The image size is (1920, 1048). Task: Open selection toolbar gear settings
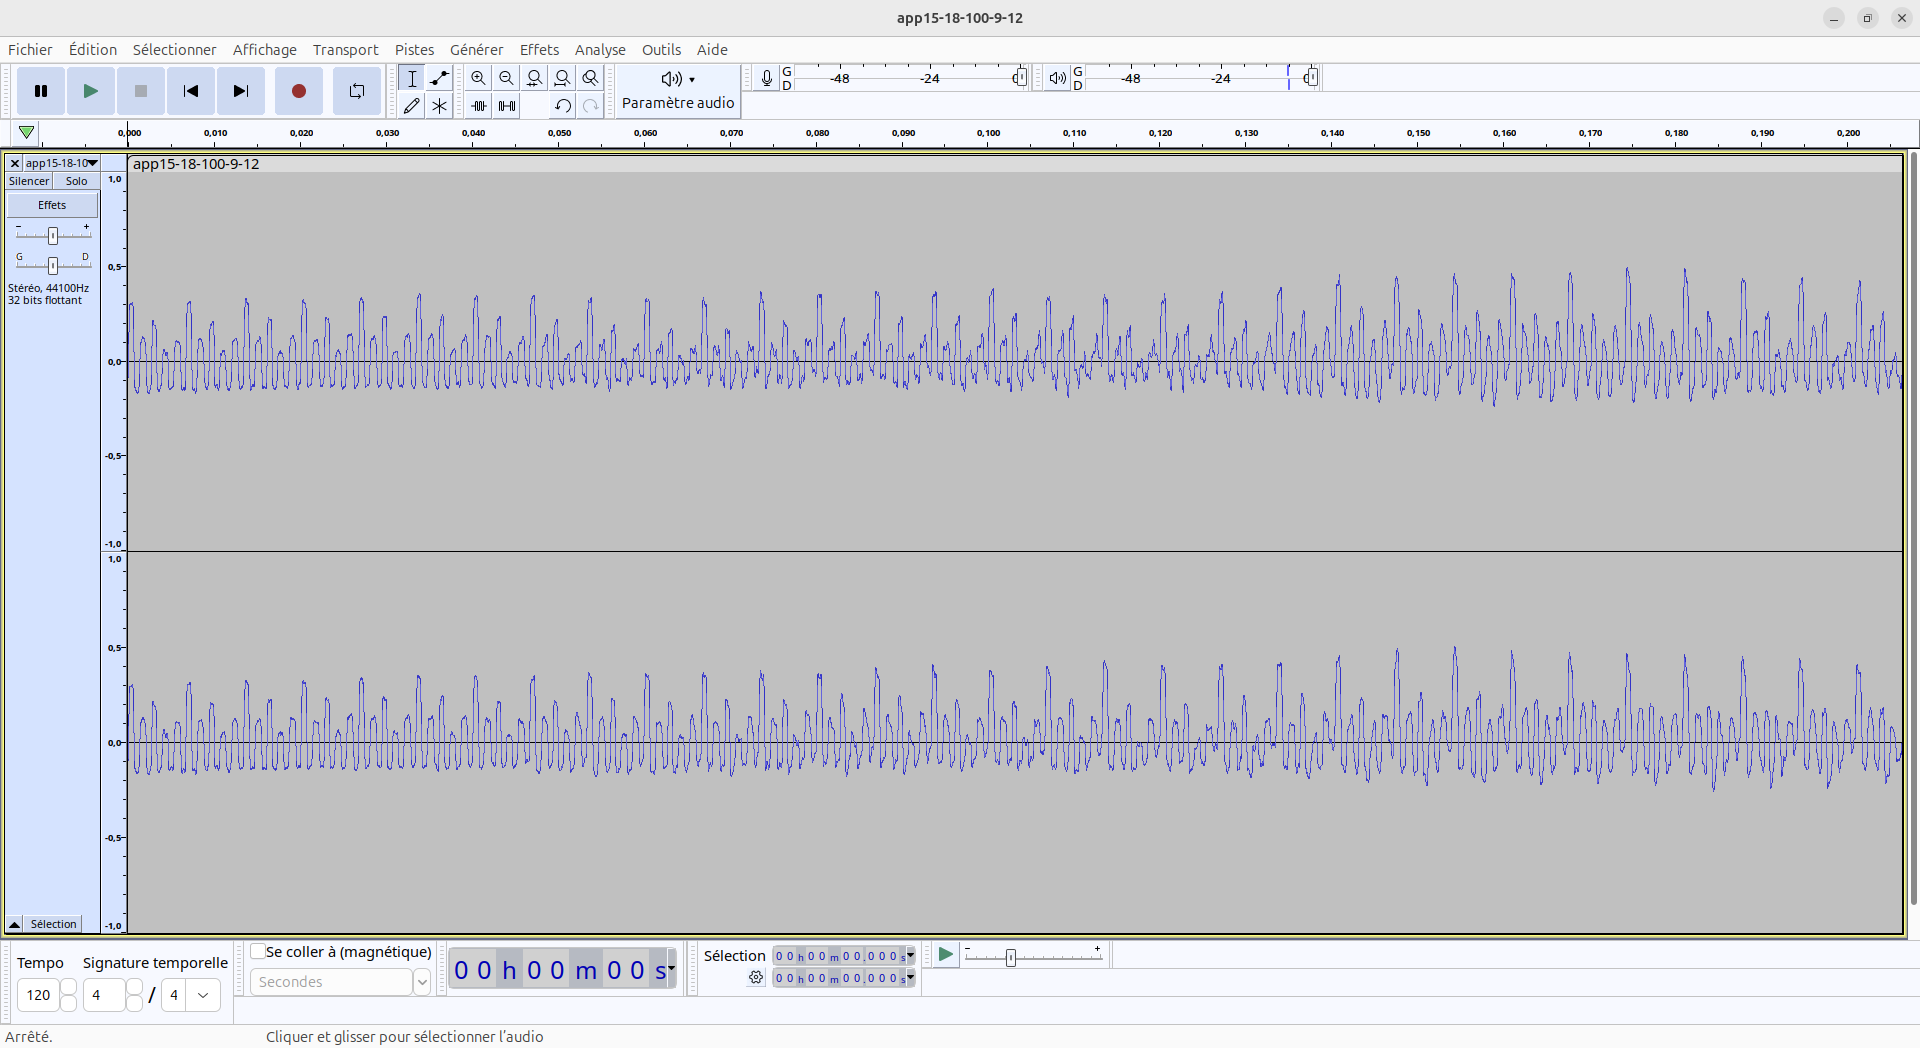pyautogui.click(x=756, y=978)
